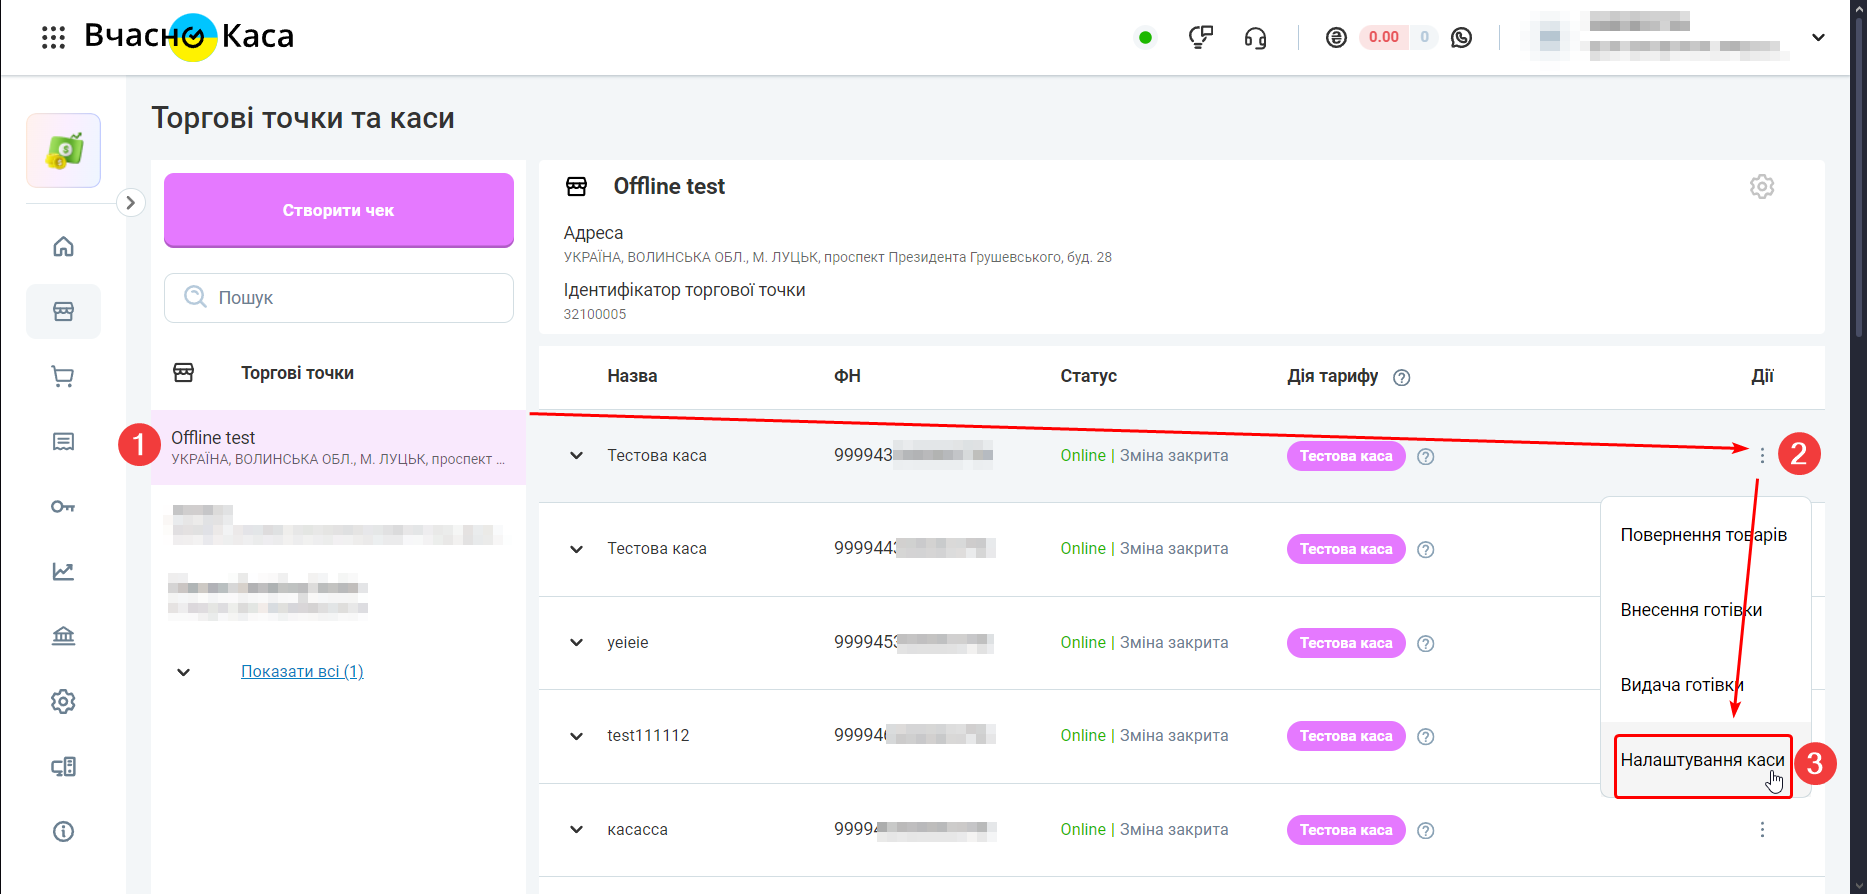The height and width of the screenshot is (894, 1867).
Task: Click tariff badge in yeieie row
Action: (x=1346, y=643)
